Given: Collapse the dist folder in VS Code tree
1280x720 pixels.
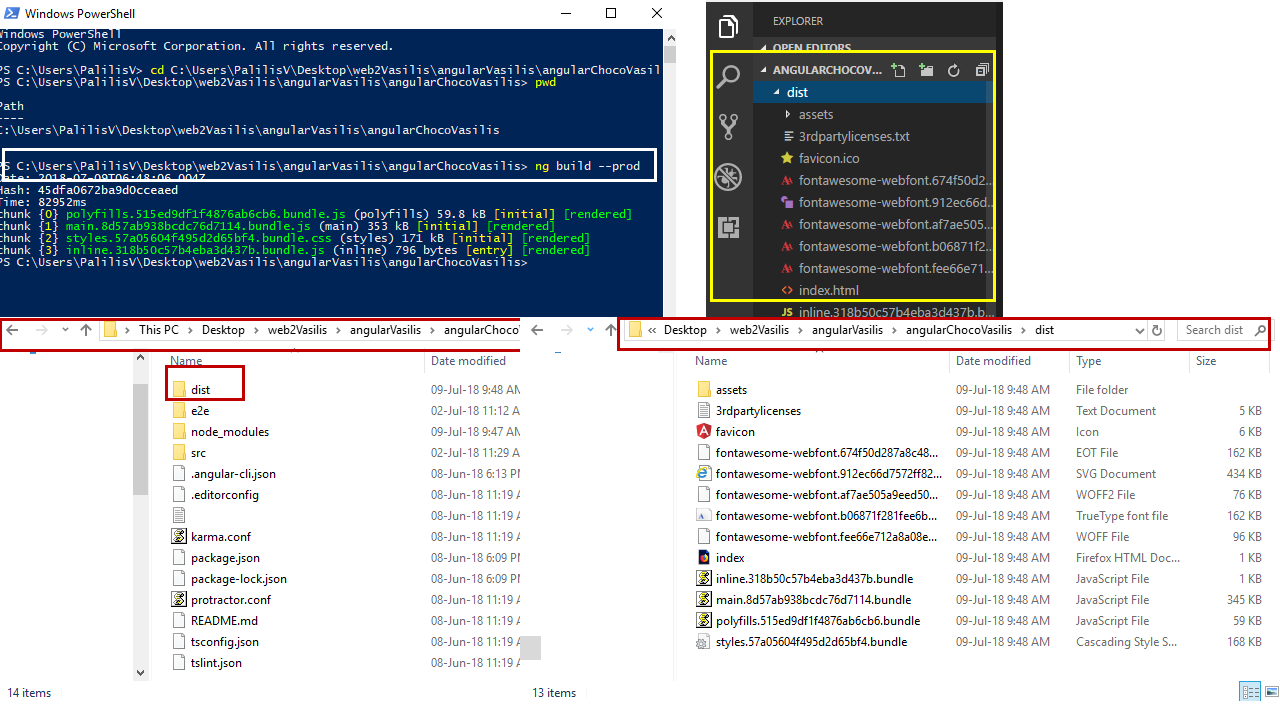Looking at the screenshot, I should click(x=777, y=92).
